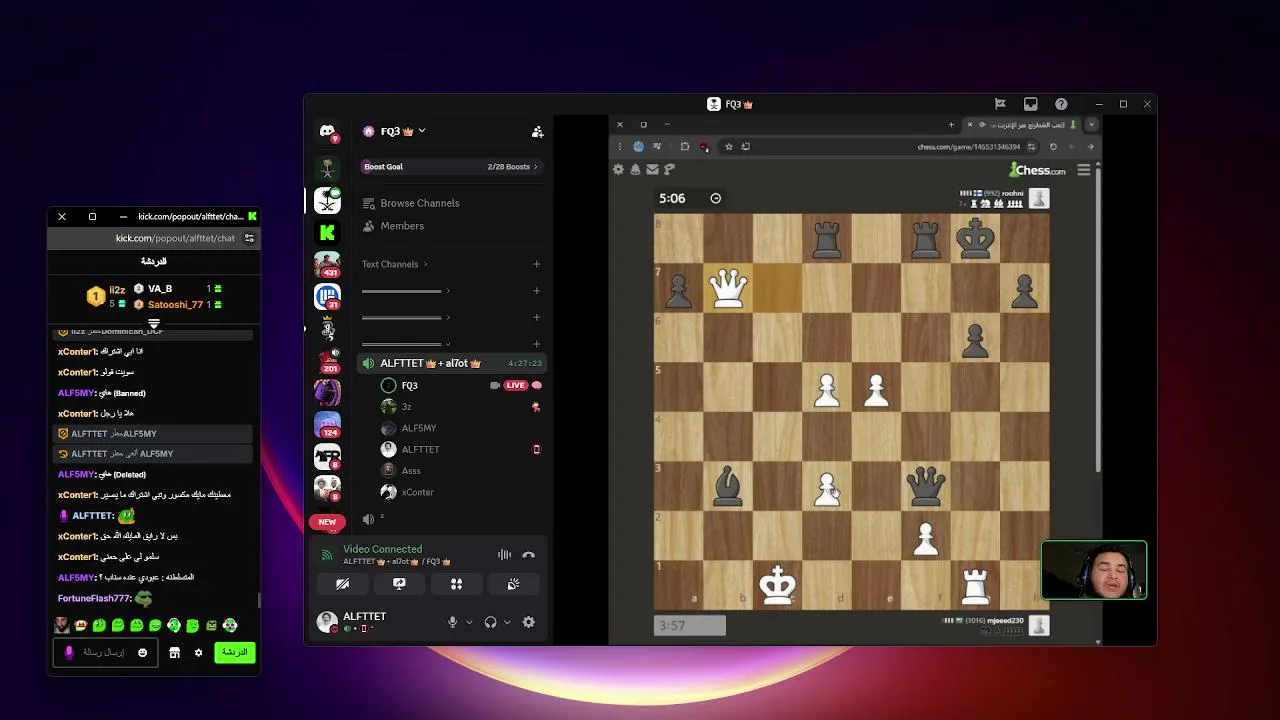Click the Kick chat message input
This screenshot has width=1280, height=720.
(x=103, y=652)
